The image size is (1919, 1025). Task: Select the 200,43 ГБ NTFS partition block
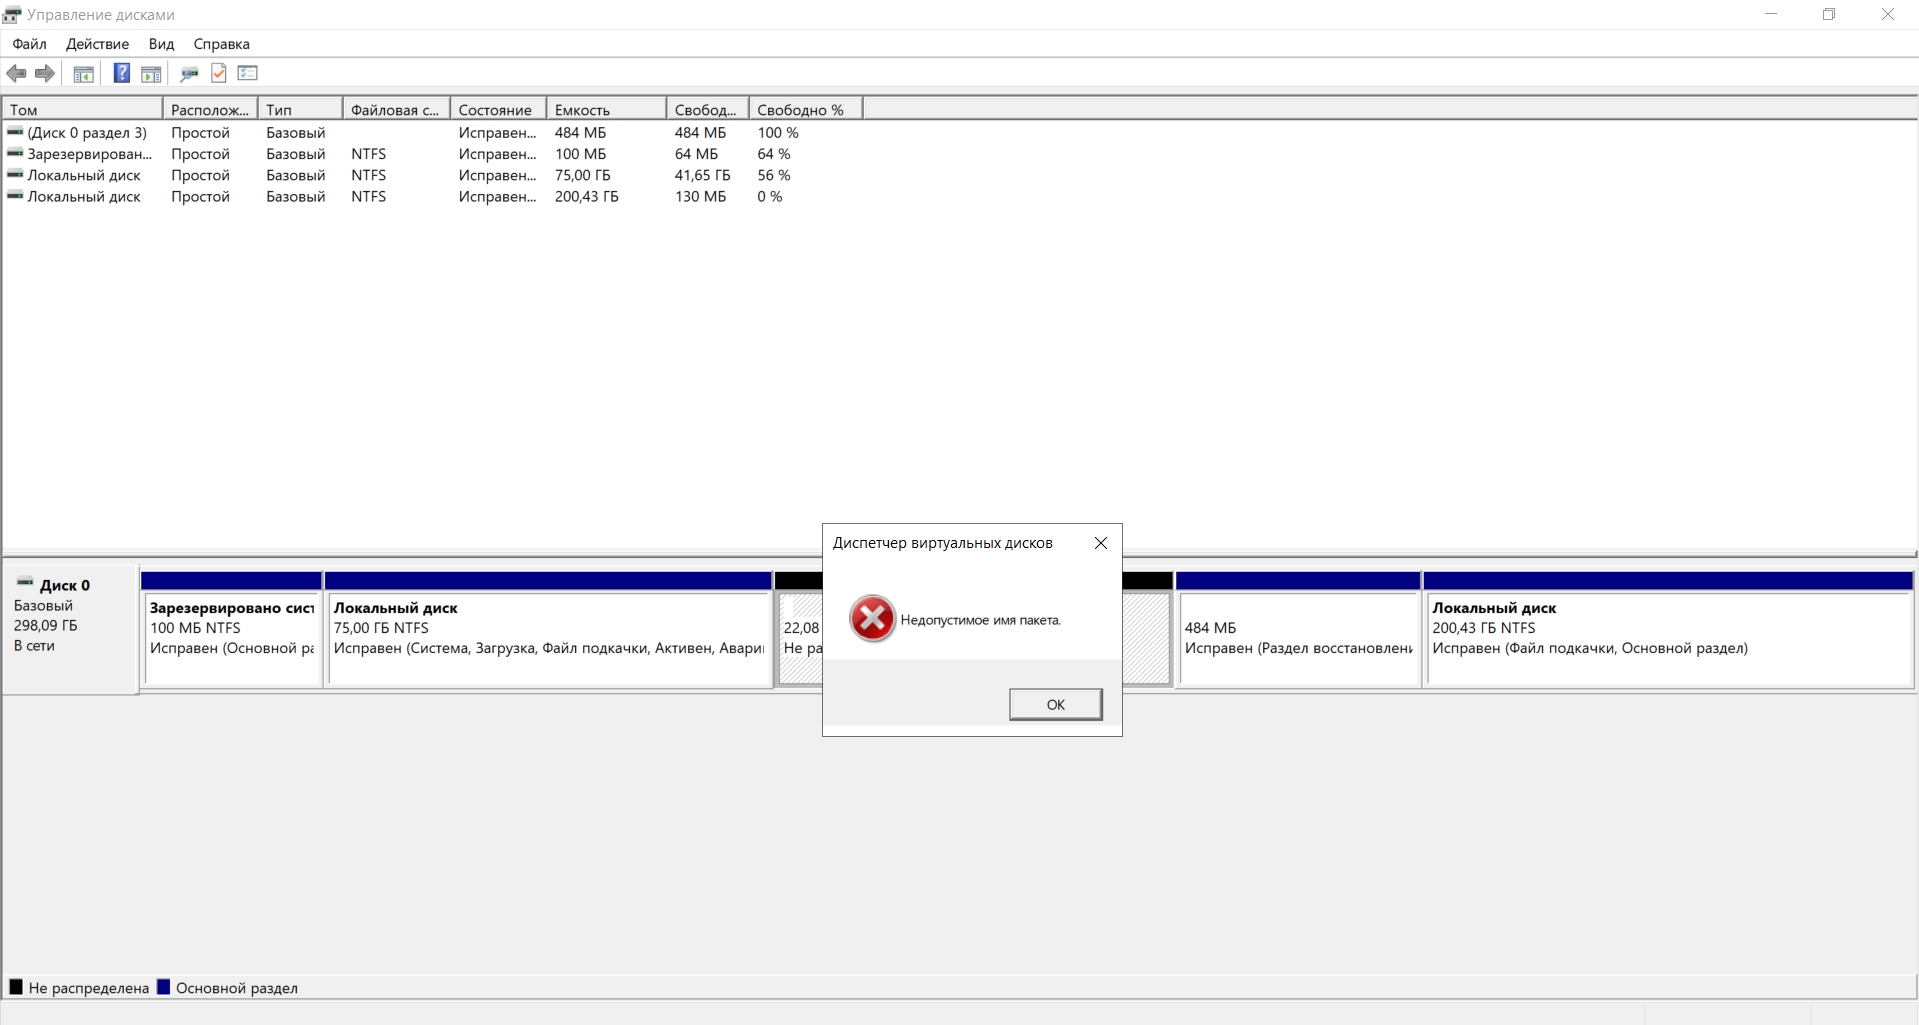point(1669,630)
